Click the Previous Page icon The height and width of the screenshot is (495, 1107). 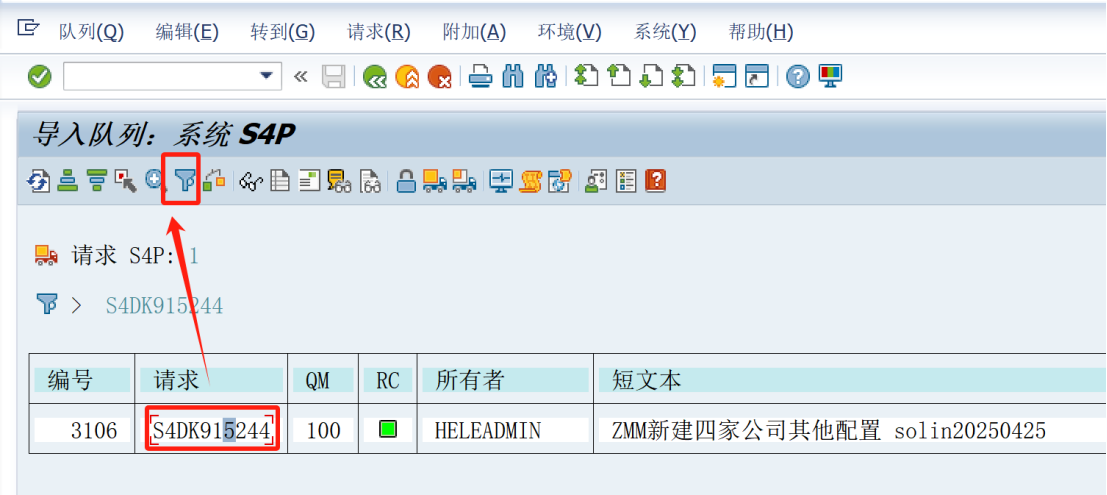click(618, 76)
